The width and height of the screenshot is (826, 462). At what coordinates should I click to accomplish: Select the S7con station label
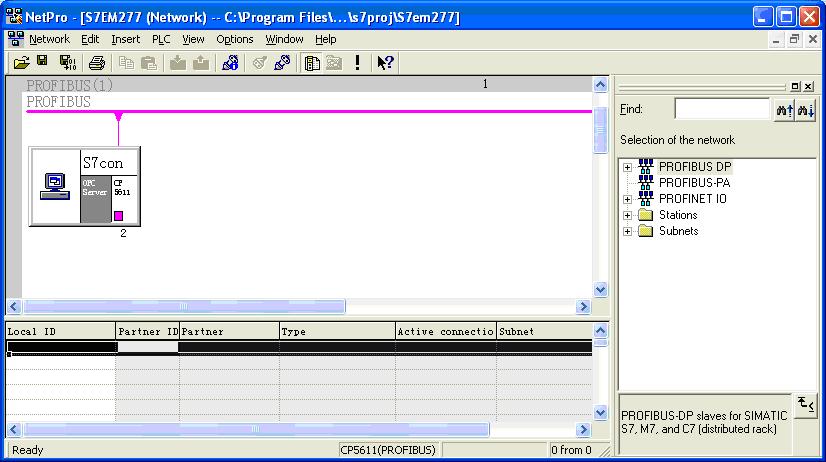[x=103, y=163]
